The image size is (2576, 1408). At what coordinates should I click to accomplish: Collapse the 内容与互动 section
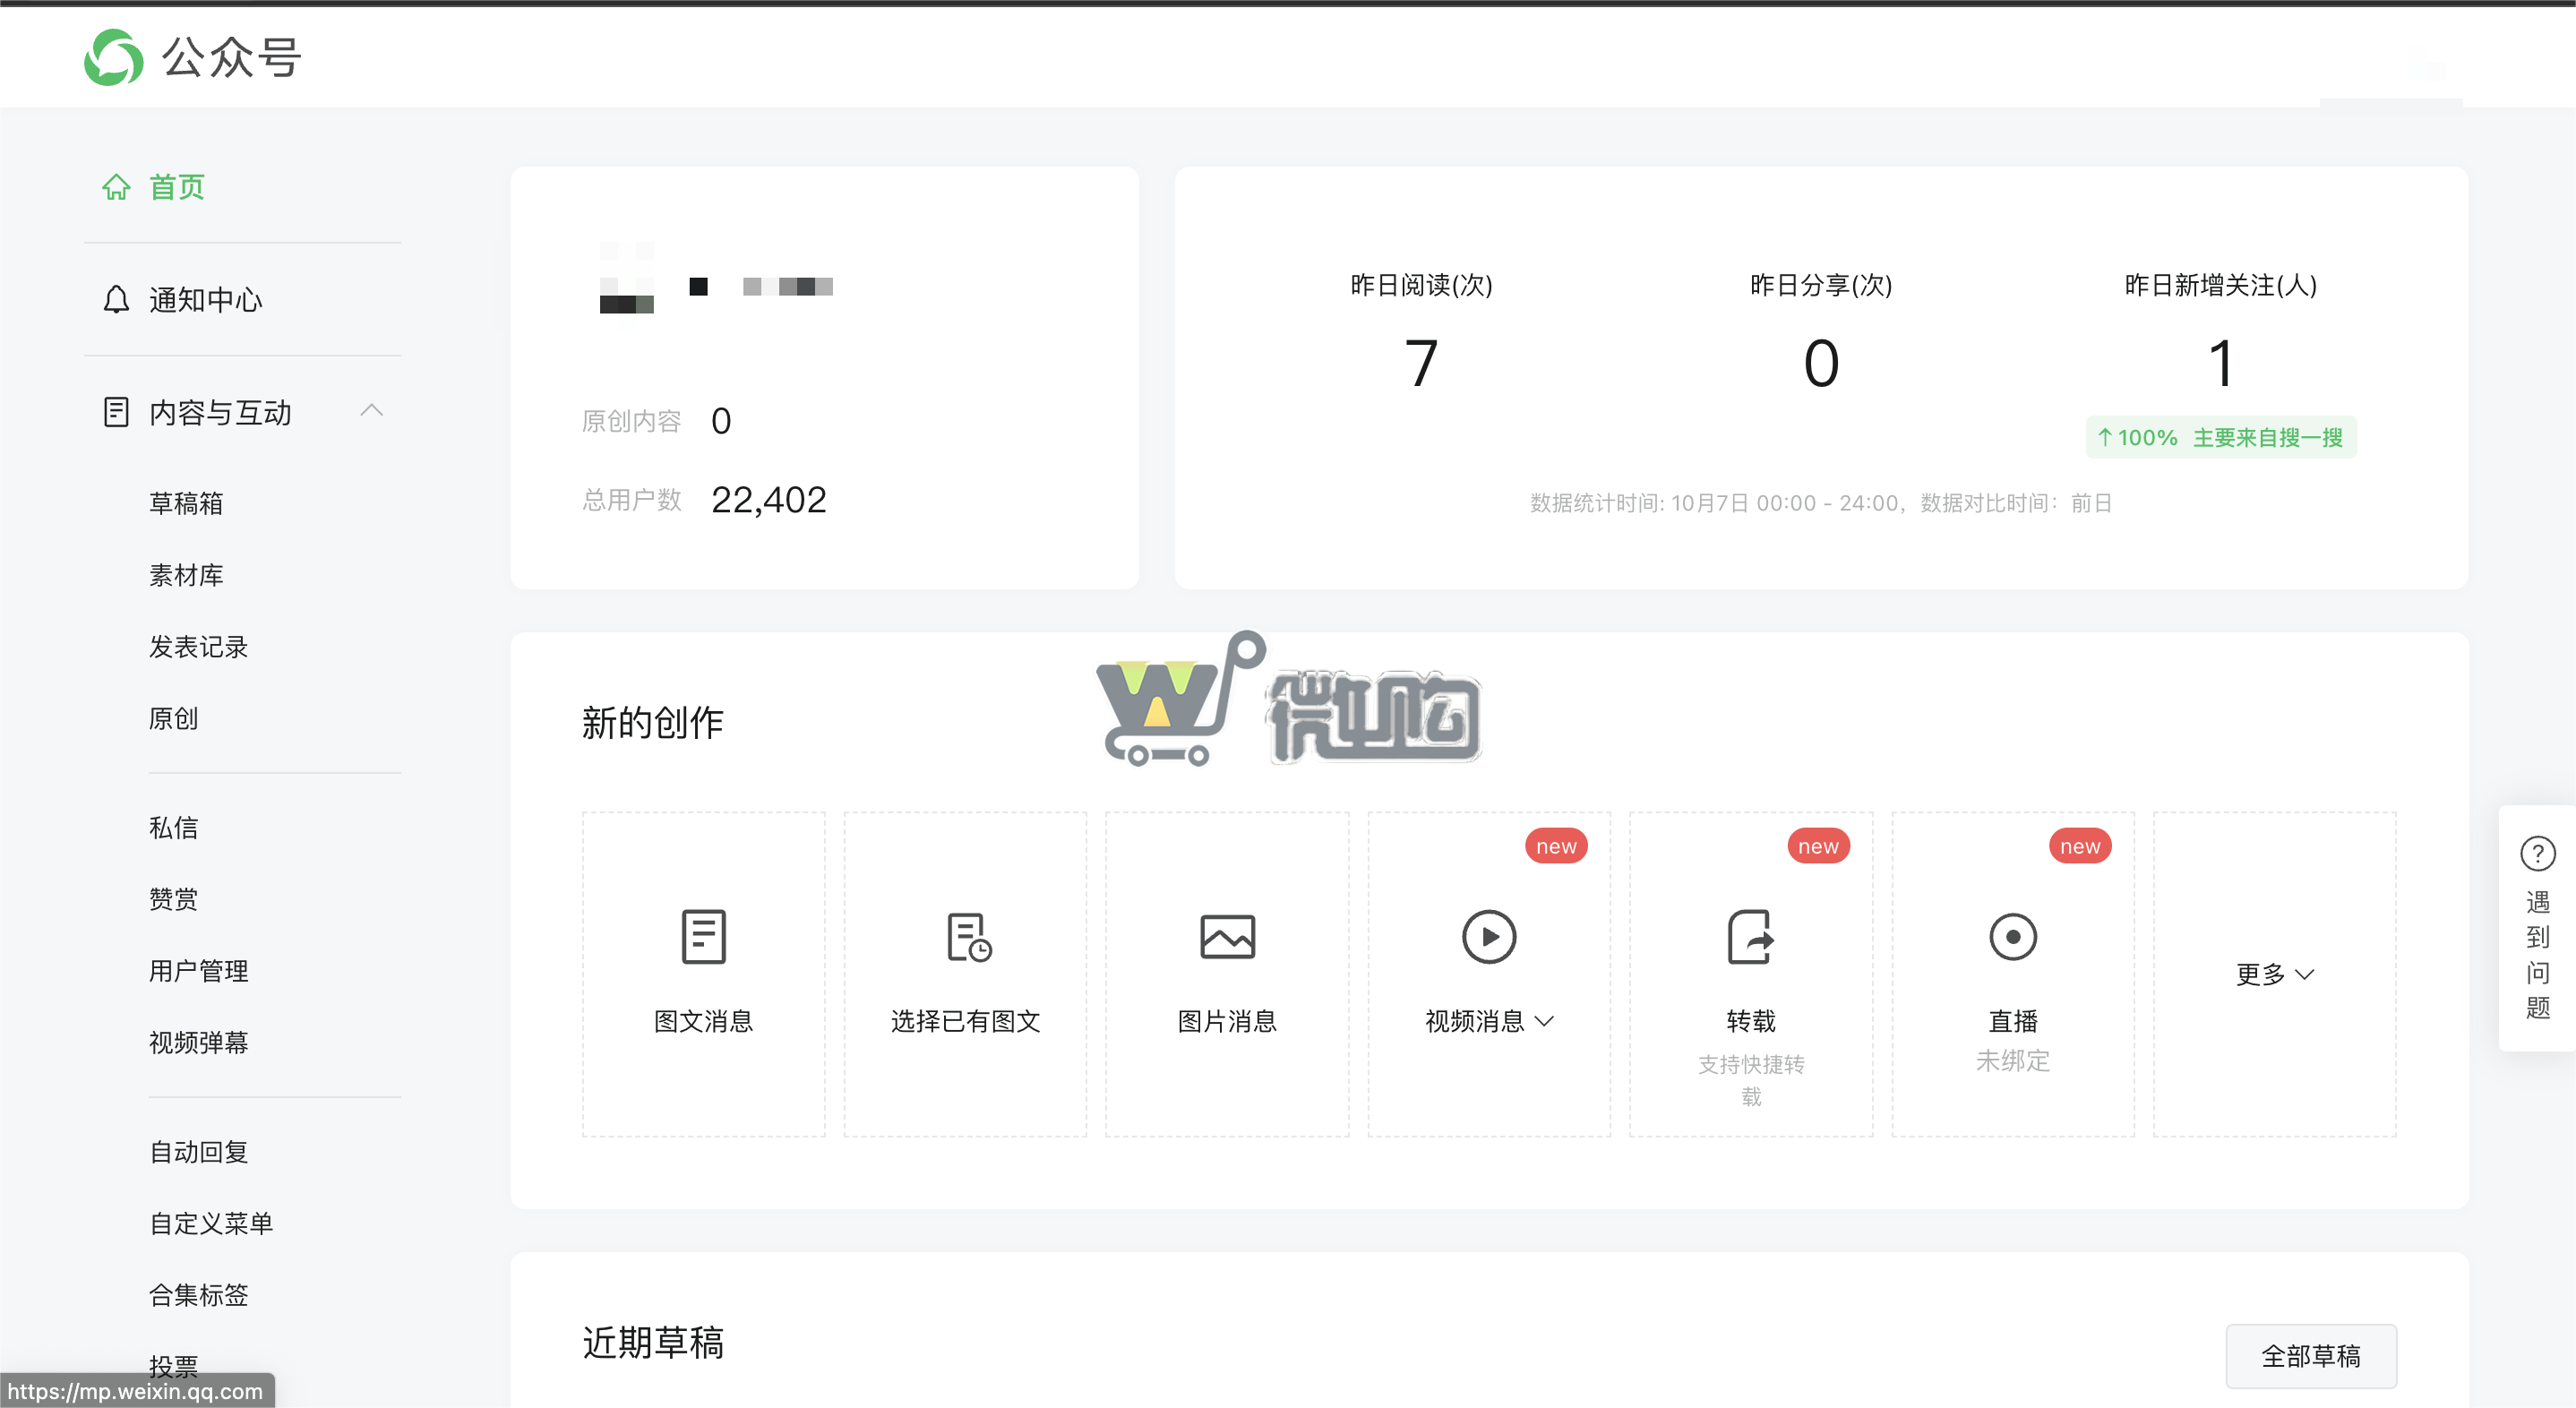(372, 410)
